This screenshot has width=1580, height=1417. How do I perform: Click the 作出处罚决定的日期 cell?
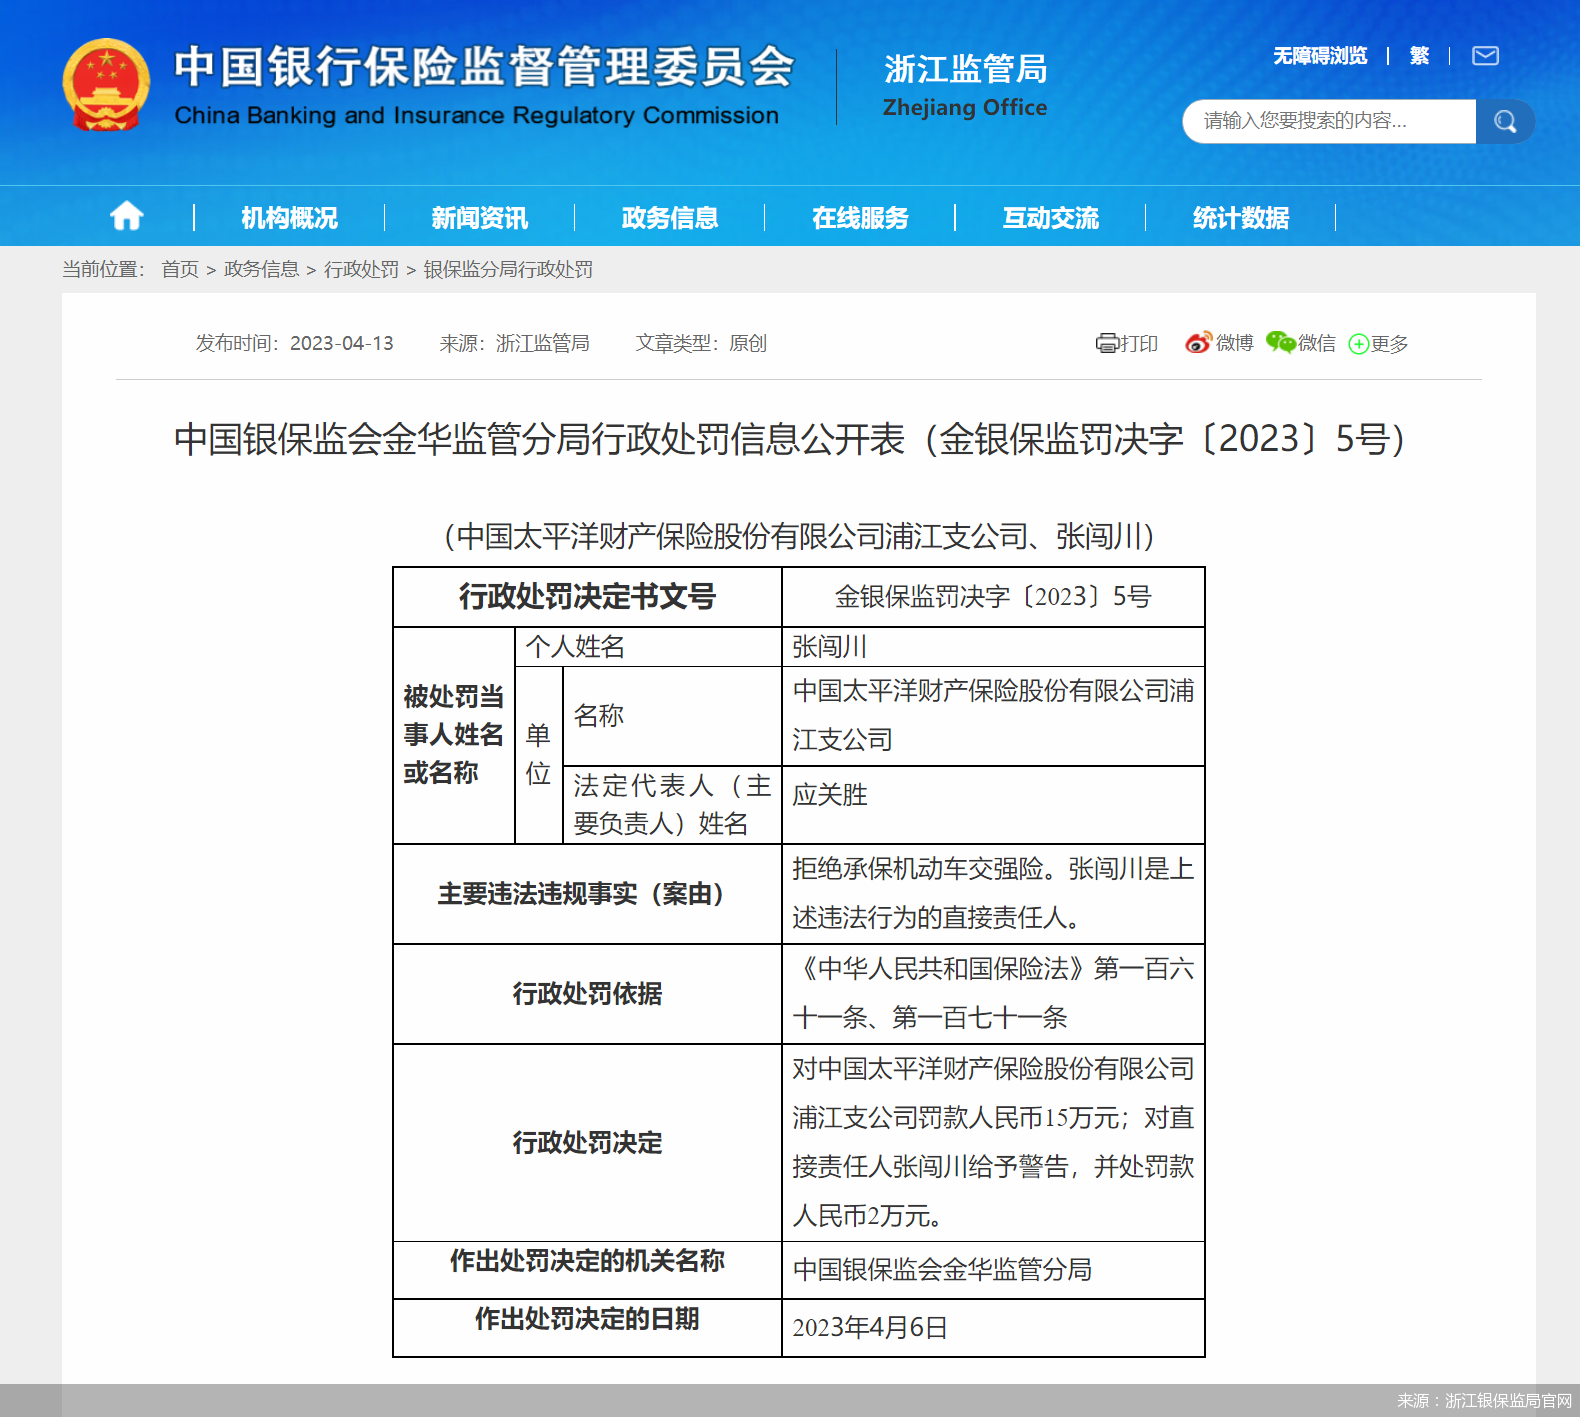click(587, 1328)
